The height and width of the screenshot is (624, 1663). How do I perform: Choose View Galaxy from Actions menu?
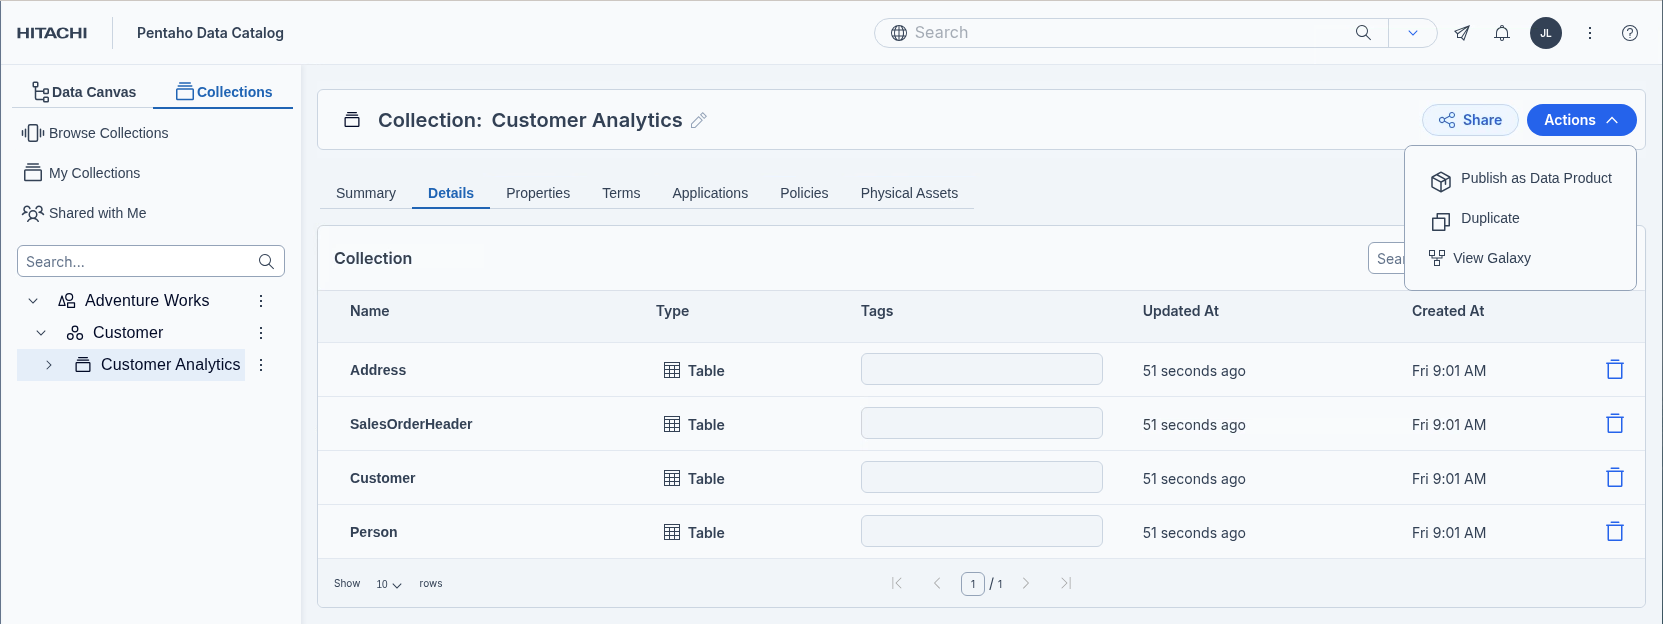[1491, 258]
